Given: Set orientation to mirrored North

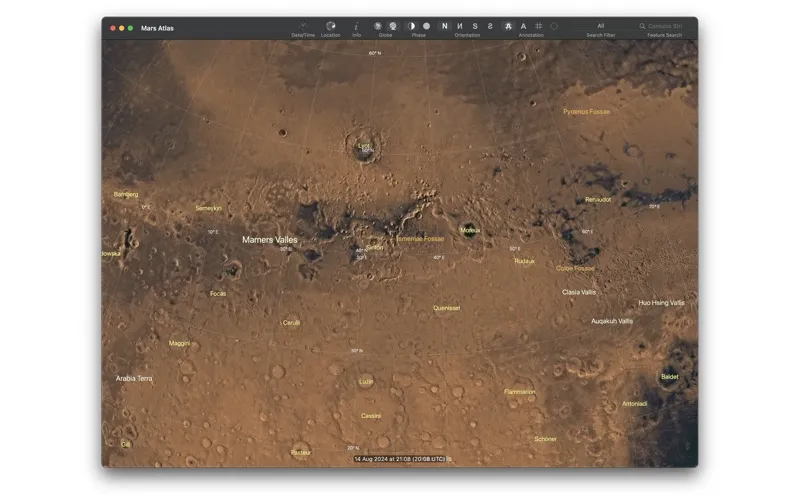Looking at the screenshot, I should pos(460,26).
